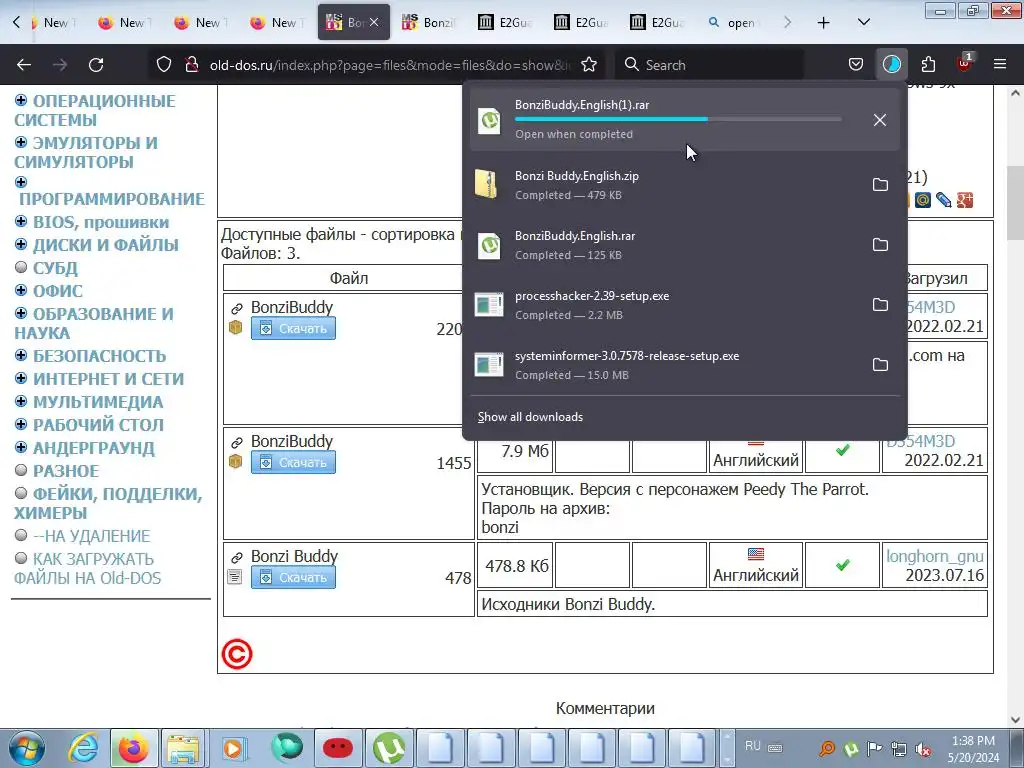Open Firefox from the taskbar
Screen dimensions: 1024x768
(x=133, y=748)
